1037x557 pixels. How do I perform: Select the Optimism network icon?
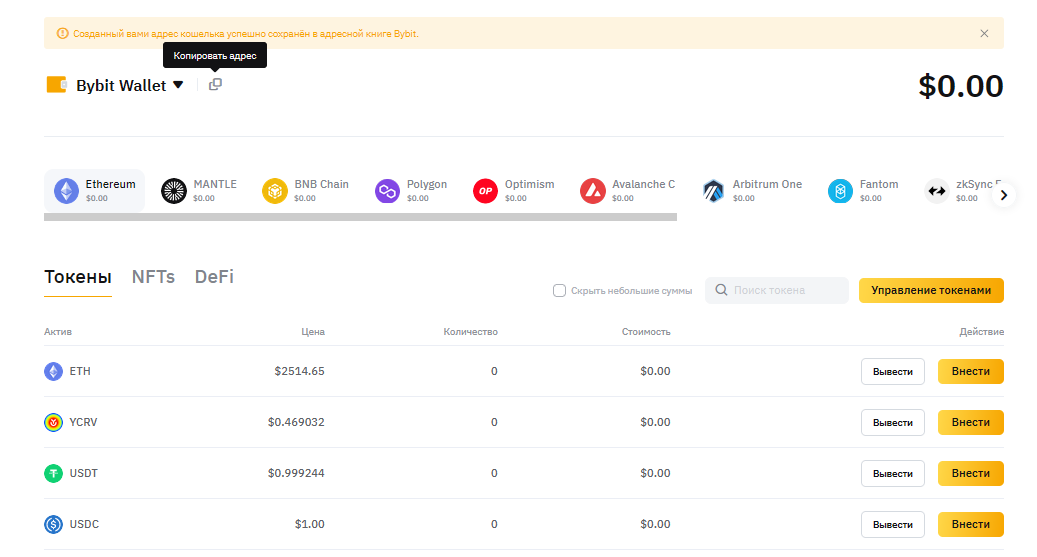(485, 191)
